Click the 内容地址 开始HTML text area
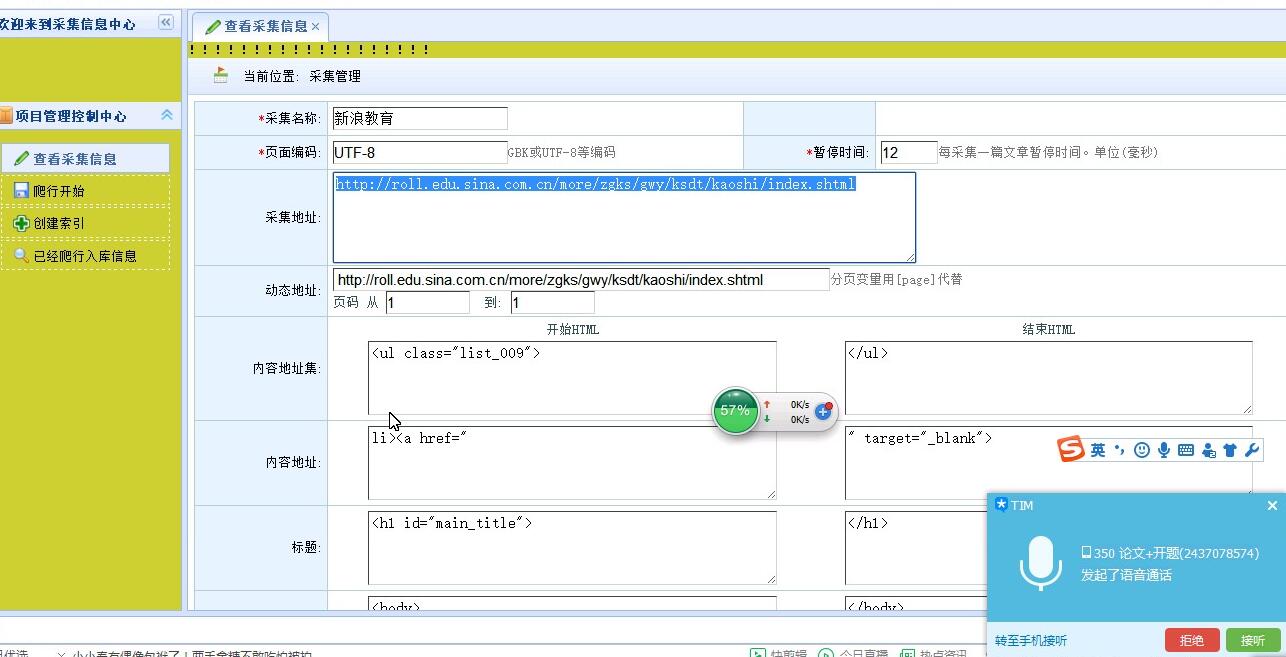This screenshot has height=657, width=1286. click(572, 463)
